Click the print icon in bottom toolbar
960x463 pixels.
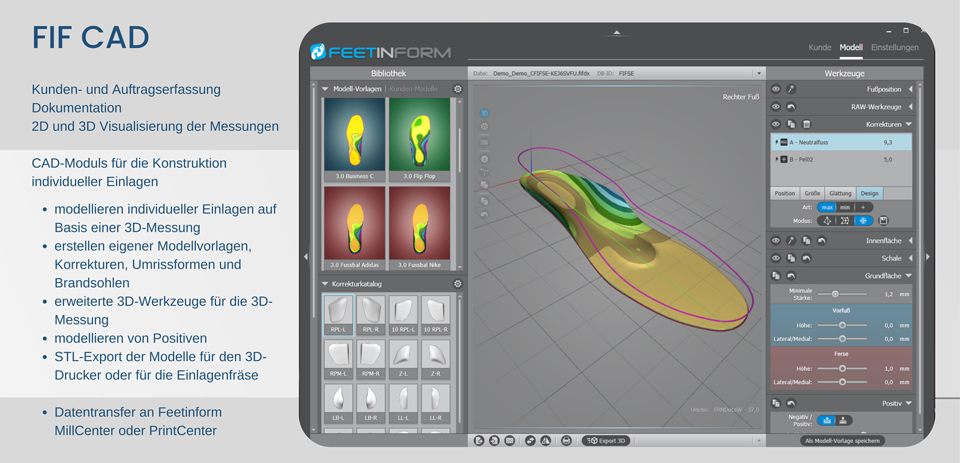566,440
